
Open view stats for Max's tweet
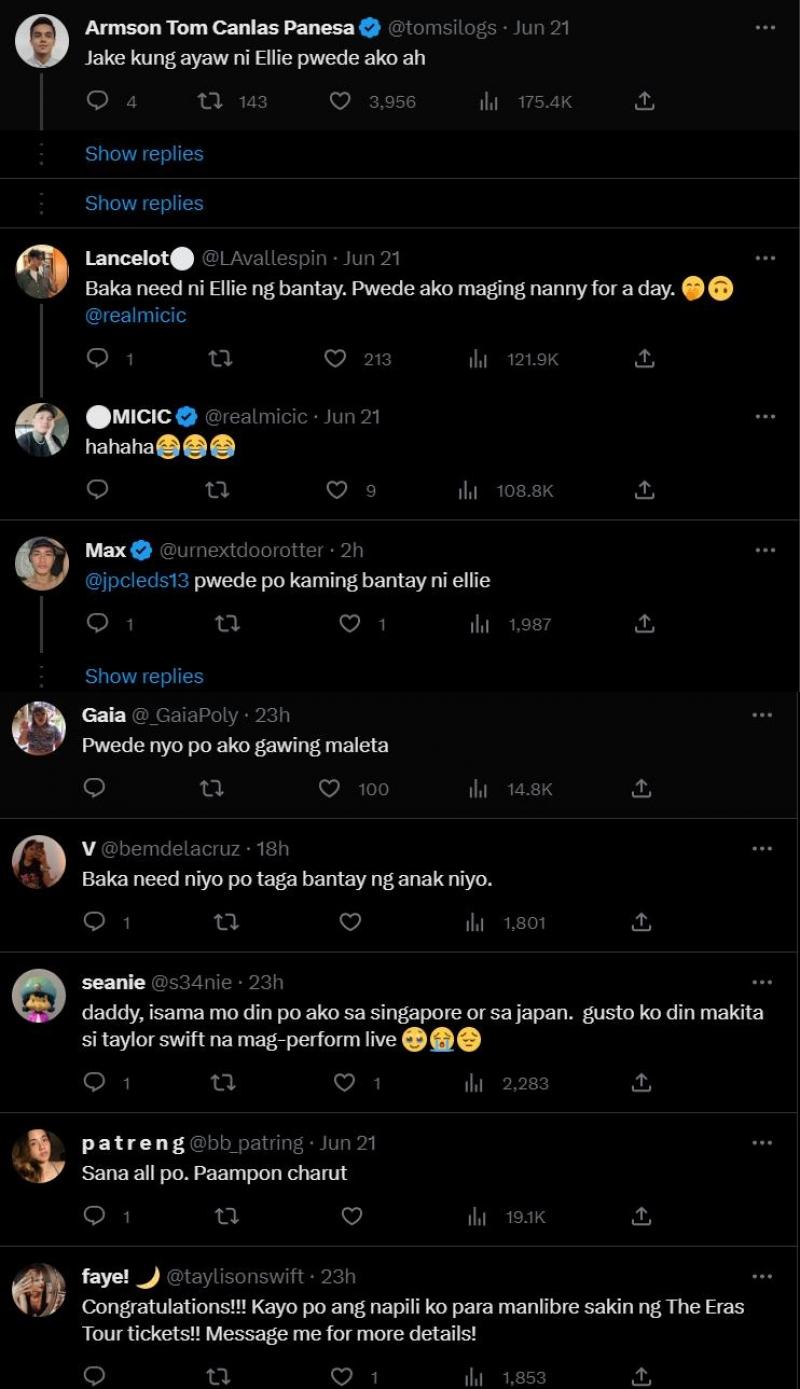[479, 624]
